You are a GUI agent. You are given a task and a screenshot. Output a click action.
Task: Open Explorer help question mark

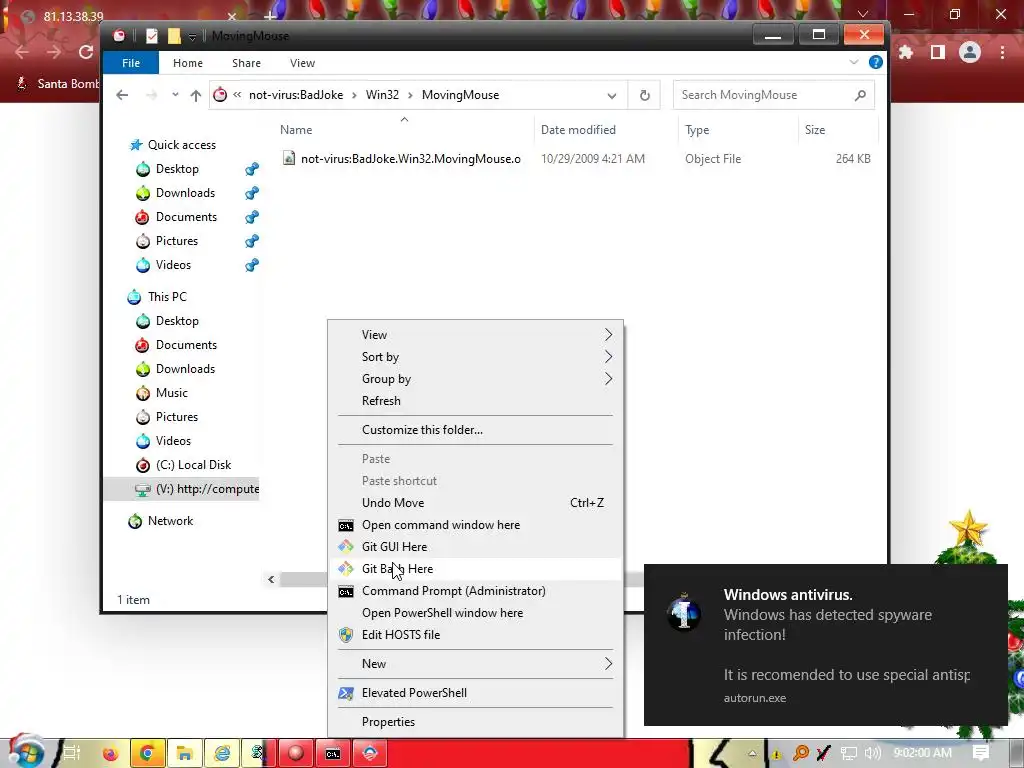point(876,62)
